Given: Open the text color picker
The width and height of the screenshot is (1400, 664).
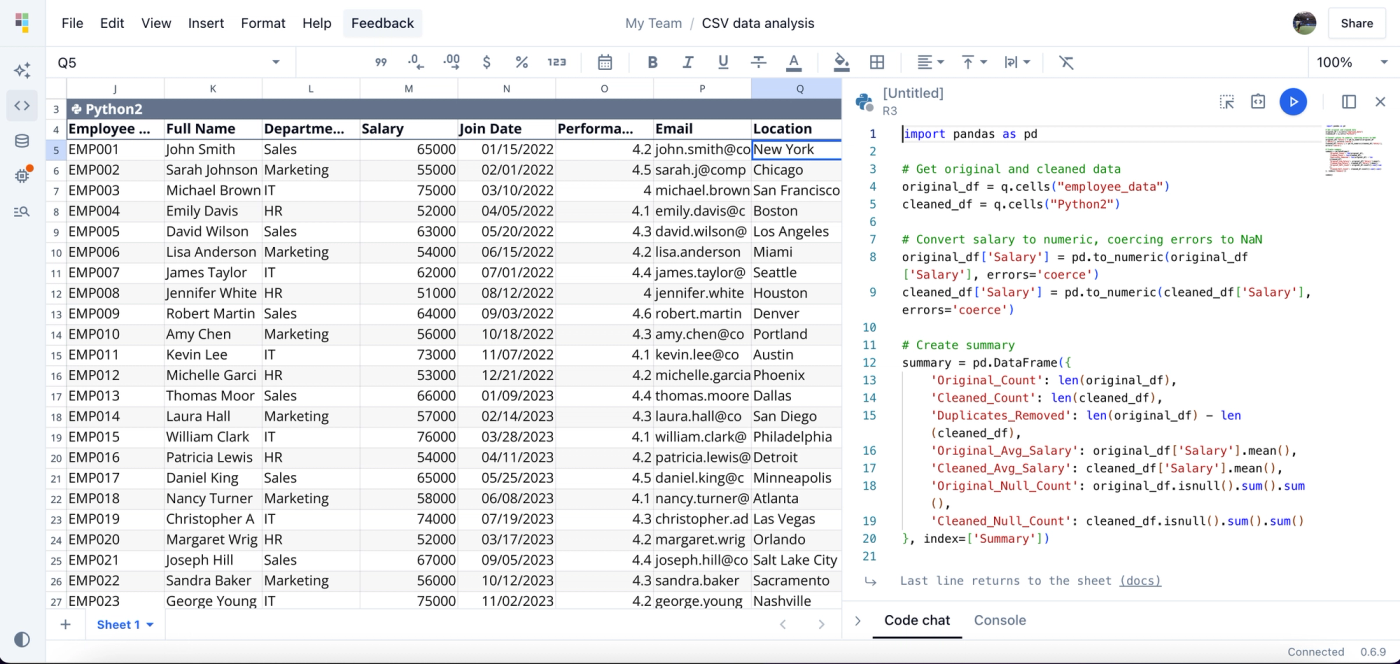Looking at the screenshot, I should [x=794, y=62].
